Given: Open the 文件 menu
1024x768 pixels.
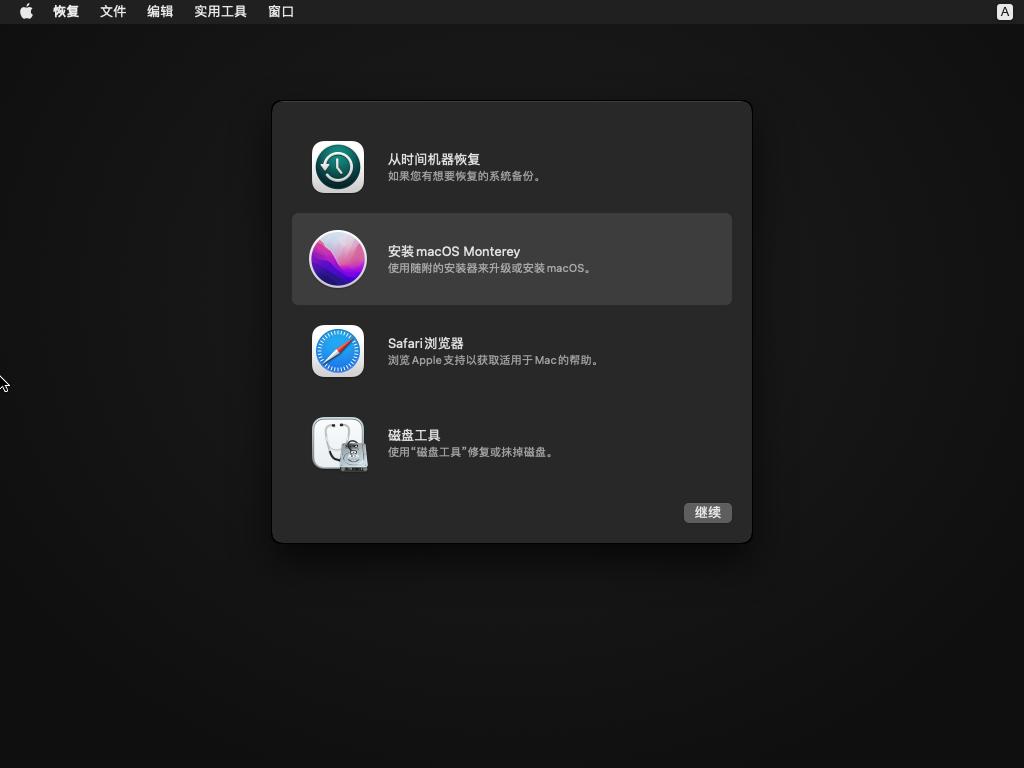Looking at the screenshot, I should (112, 12).
